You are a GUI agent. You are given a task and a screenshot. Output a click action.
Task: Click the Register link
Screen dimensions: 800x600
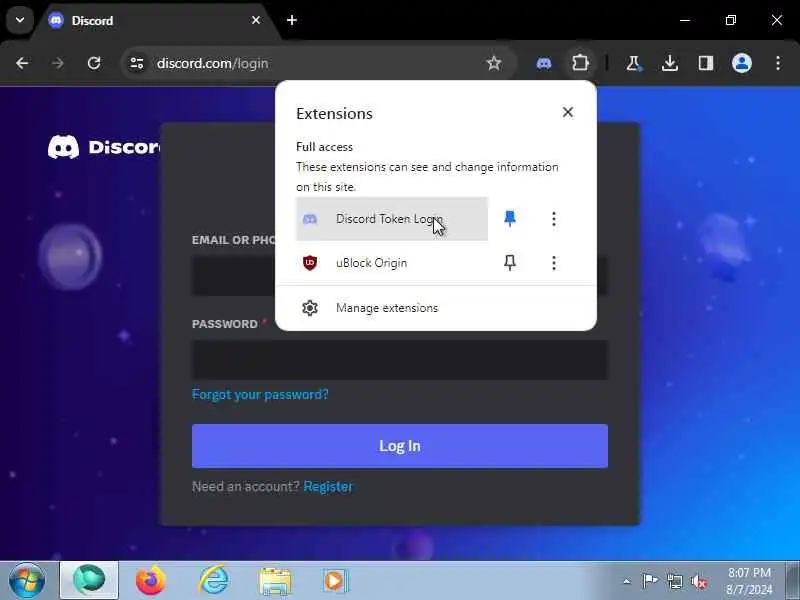(x=328, y=486)
